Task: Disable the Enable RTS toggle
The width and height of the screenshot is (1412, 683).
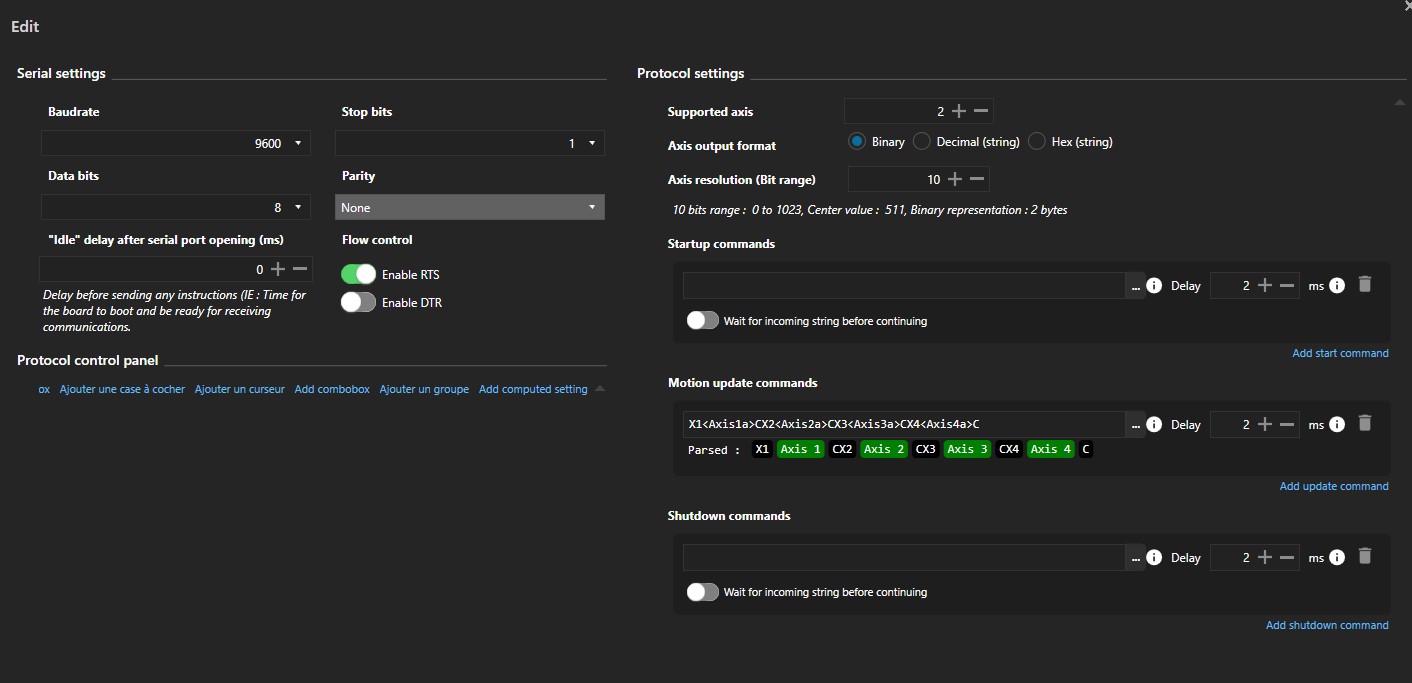Action: pyautogui.click(x=358, y=274)
